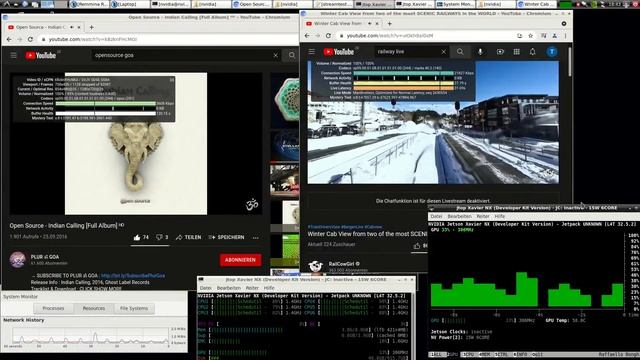Viewport: 640px width, 360px height.
Task: Open the blue account avatar in YouTube
Action: coord(552,52)
